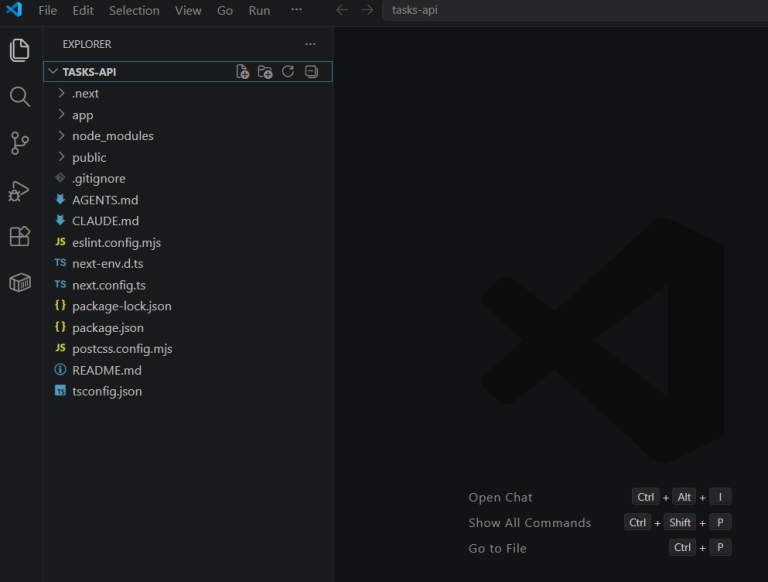Open the Selection menu

134,10
